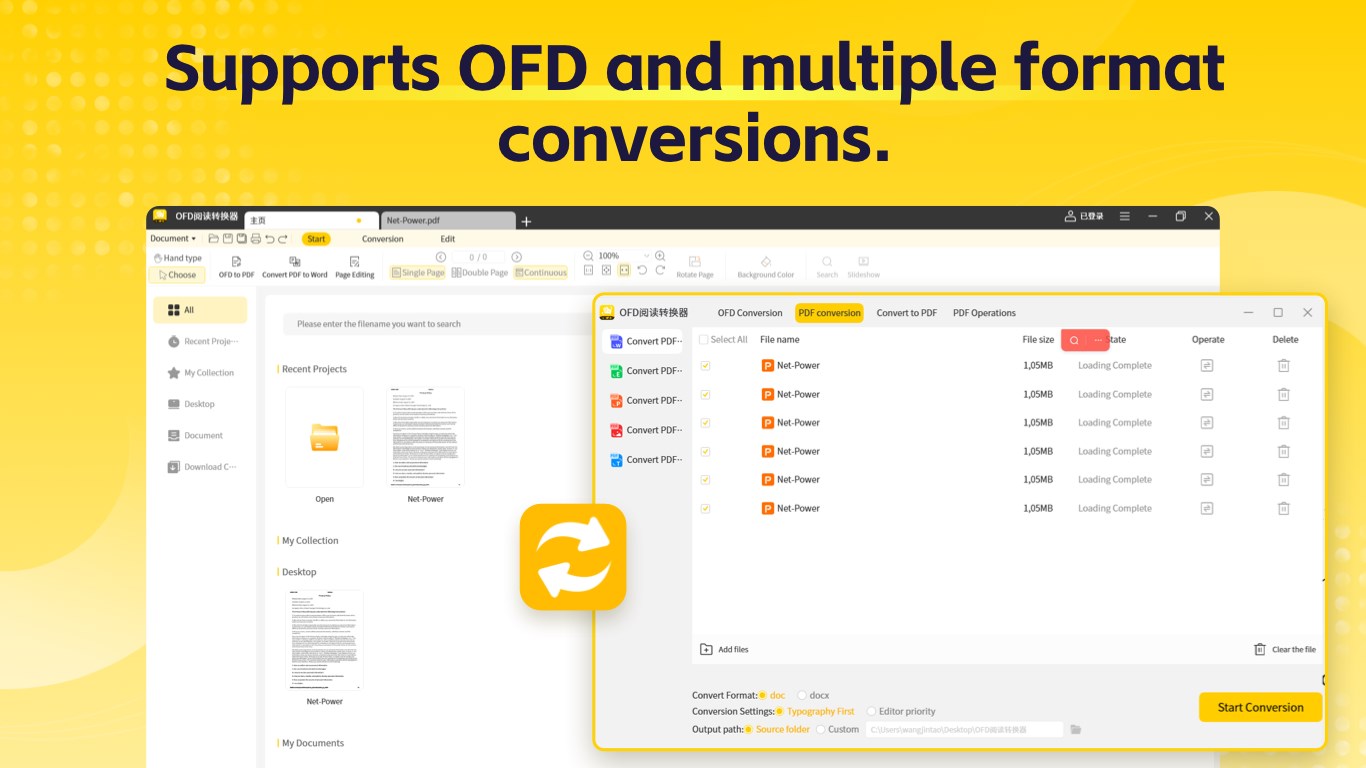Tick the Select All checkbox
Viewport: 1366px width, 768px height.
(x=704, y=340)
